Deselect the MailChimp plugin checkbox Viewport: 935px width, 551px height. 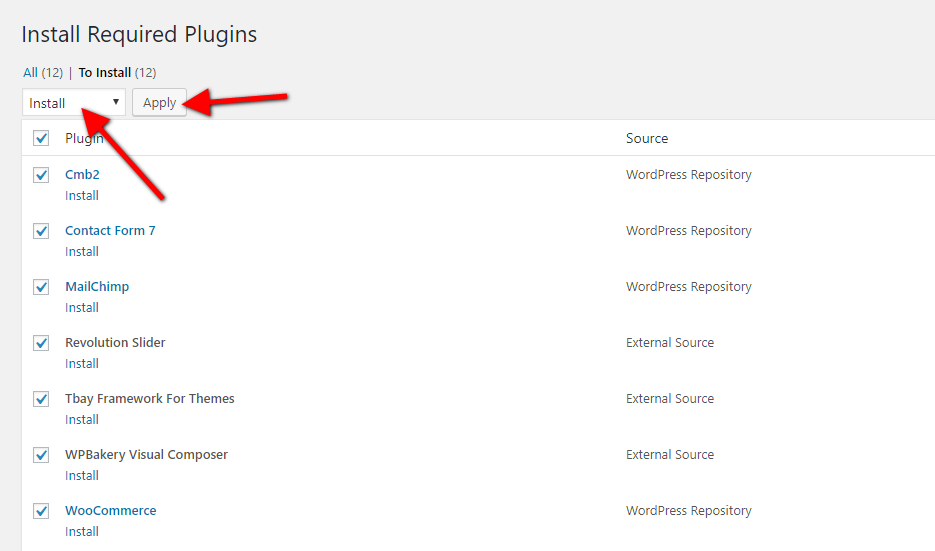41,287
